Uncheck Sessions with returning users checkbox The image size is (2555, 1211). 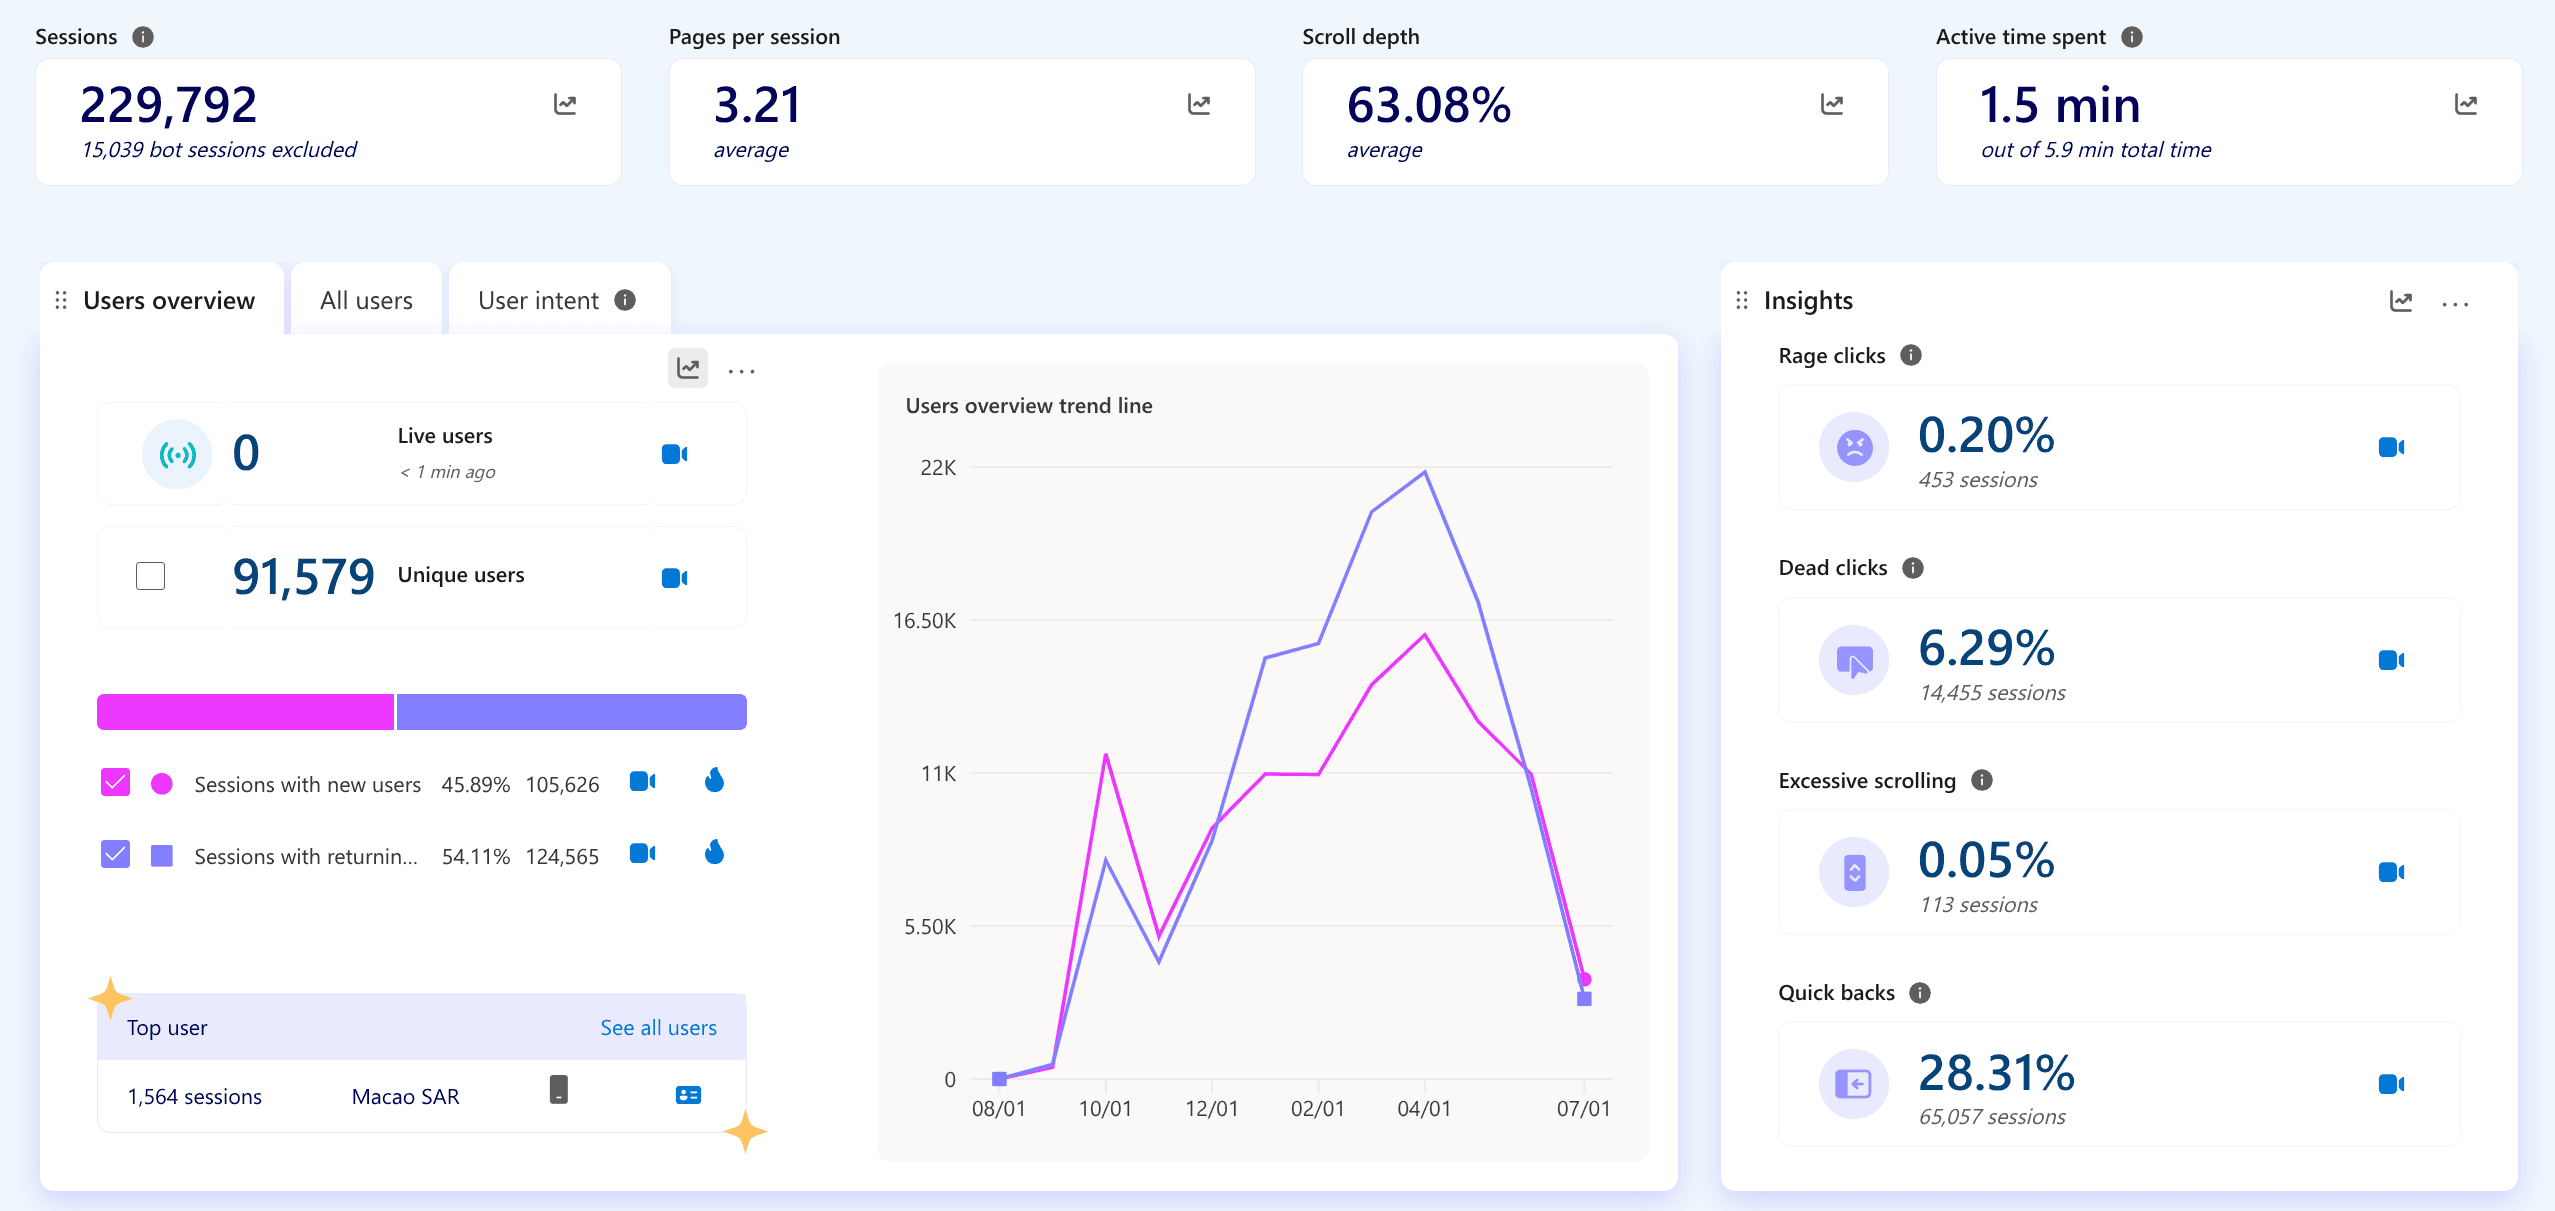116,854
